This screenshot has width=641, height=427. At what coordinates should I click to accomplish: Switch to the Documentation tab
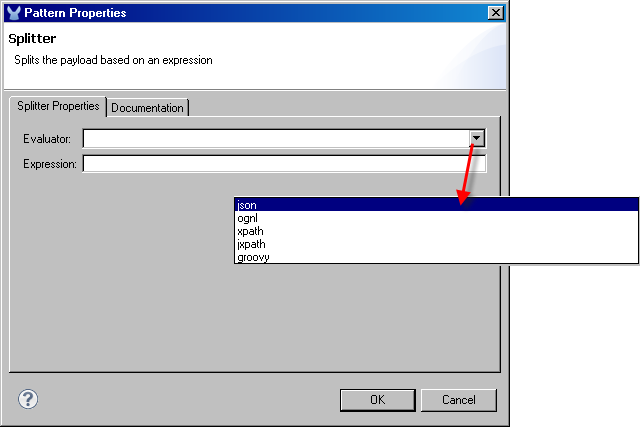click(148, 108)
